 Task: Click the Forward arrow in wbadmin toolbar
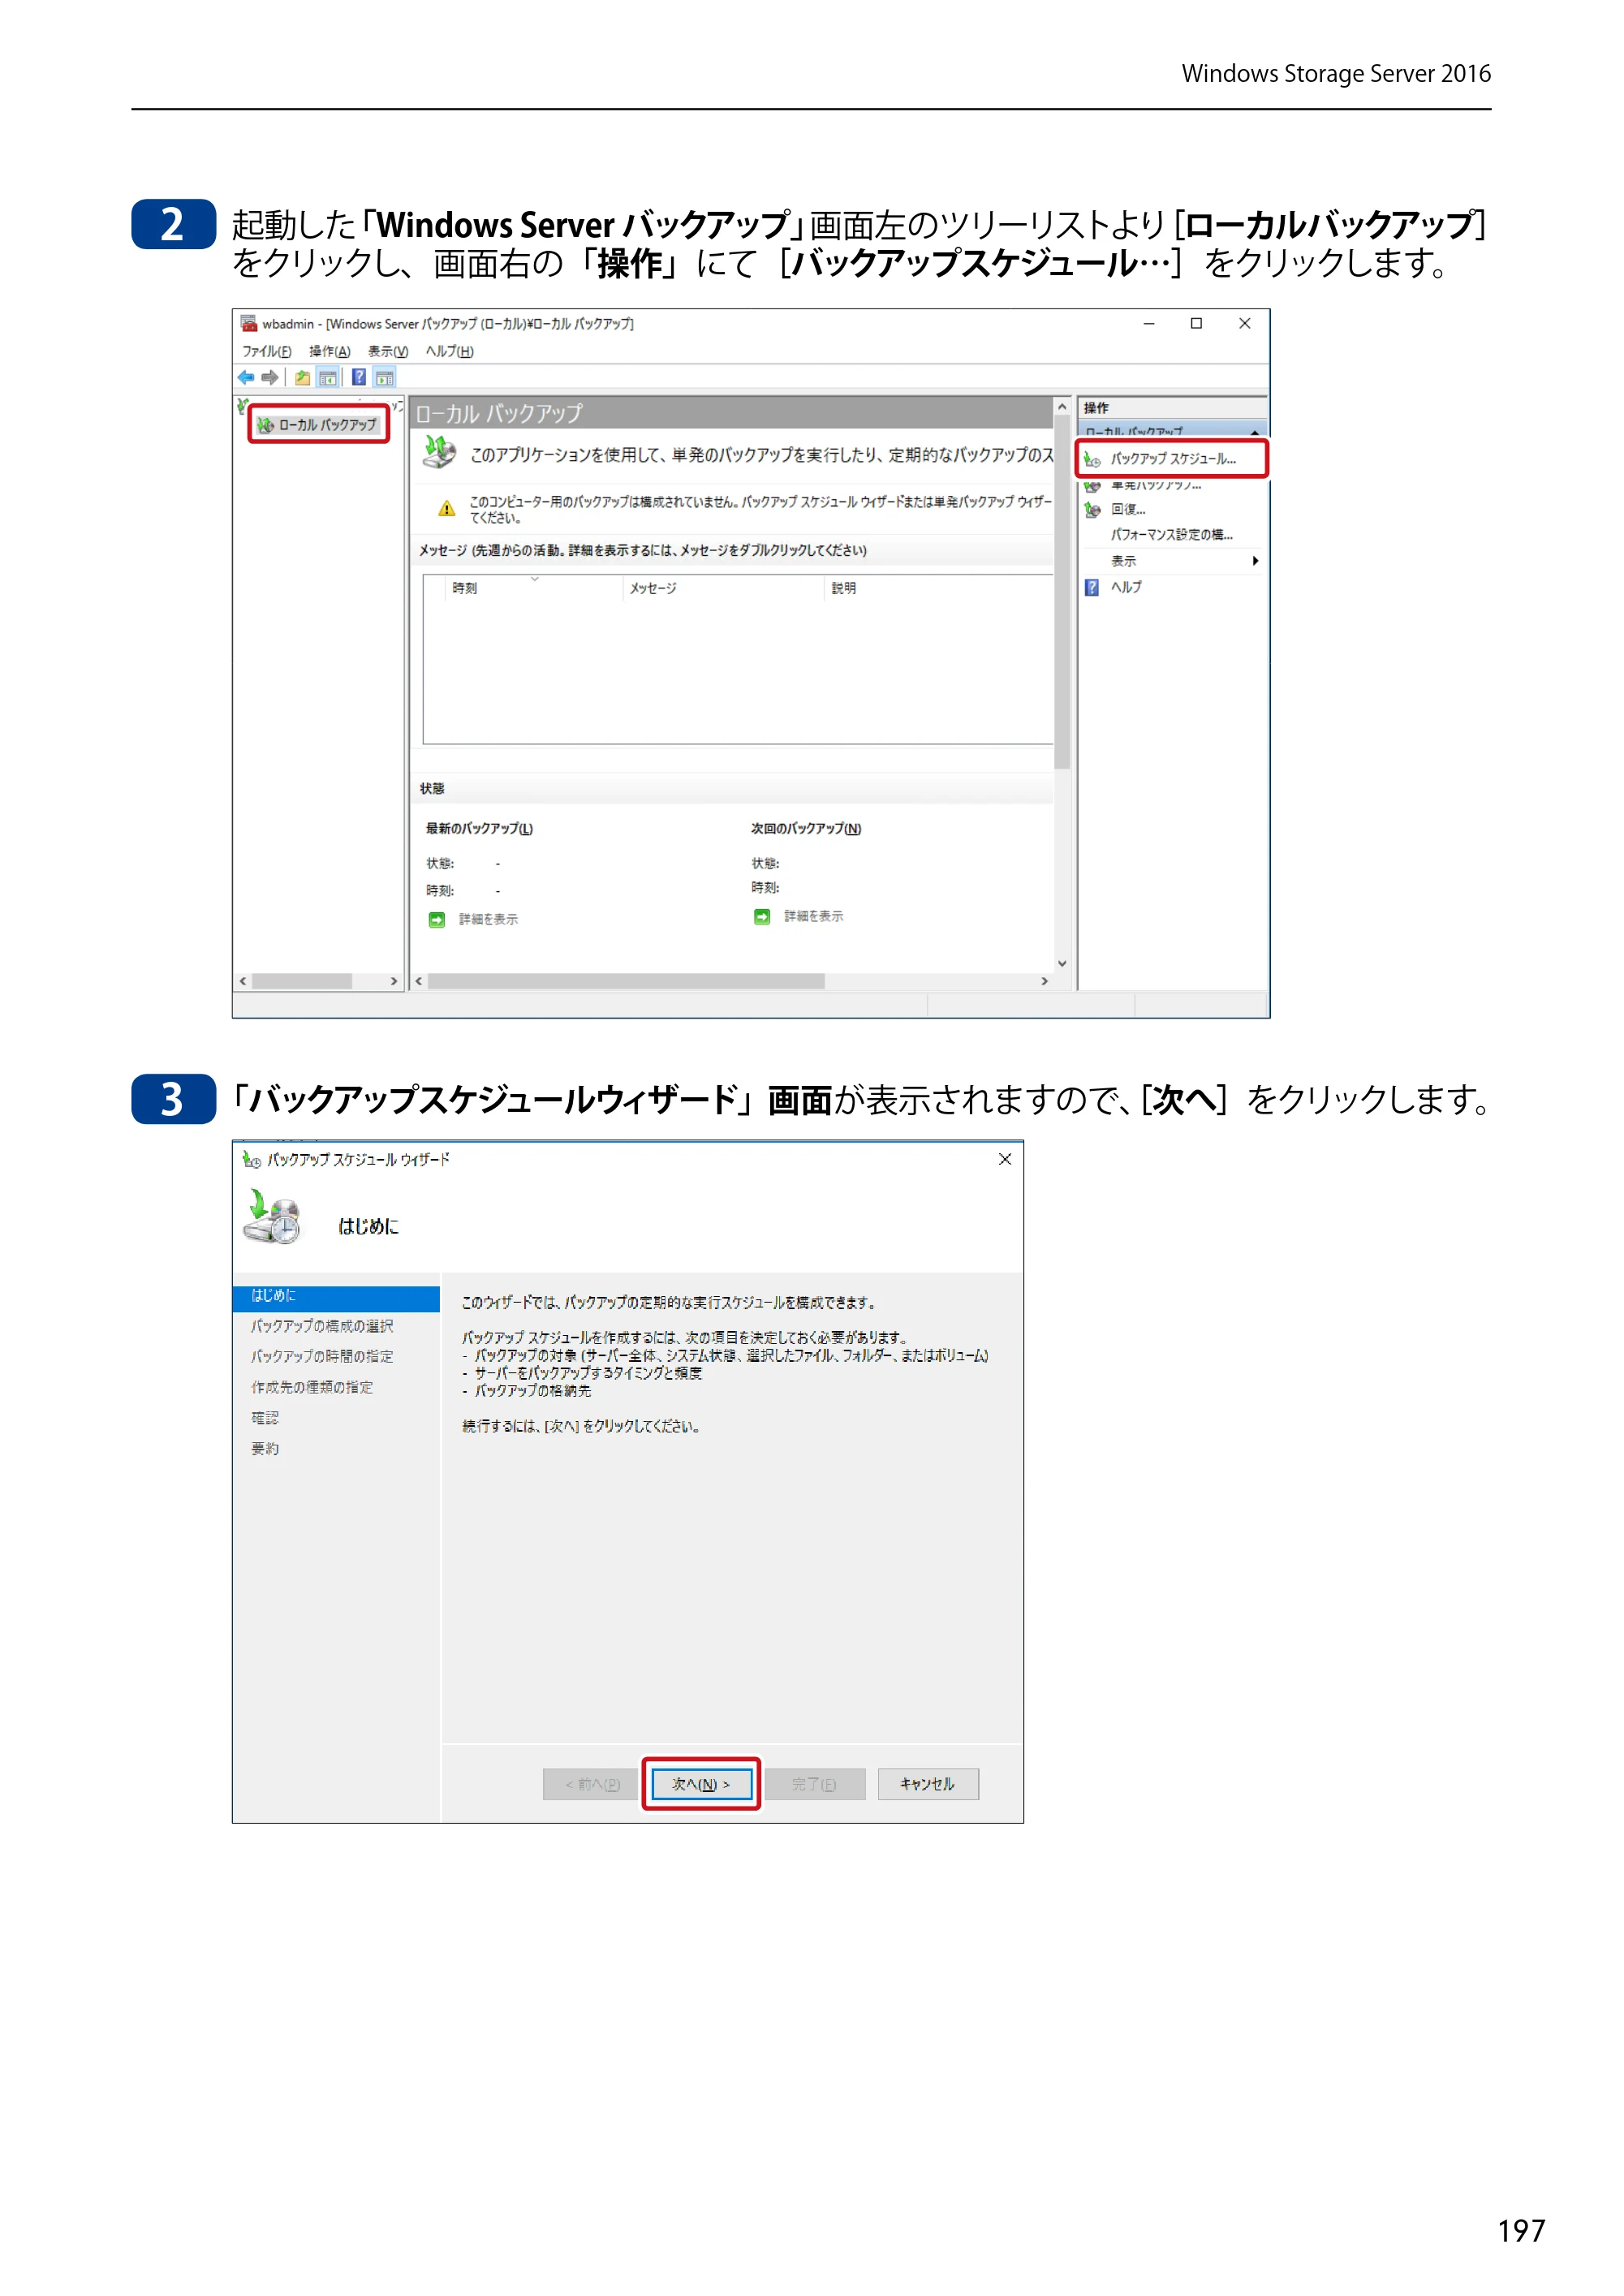(270, 377)
